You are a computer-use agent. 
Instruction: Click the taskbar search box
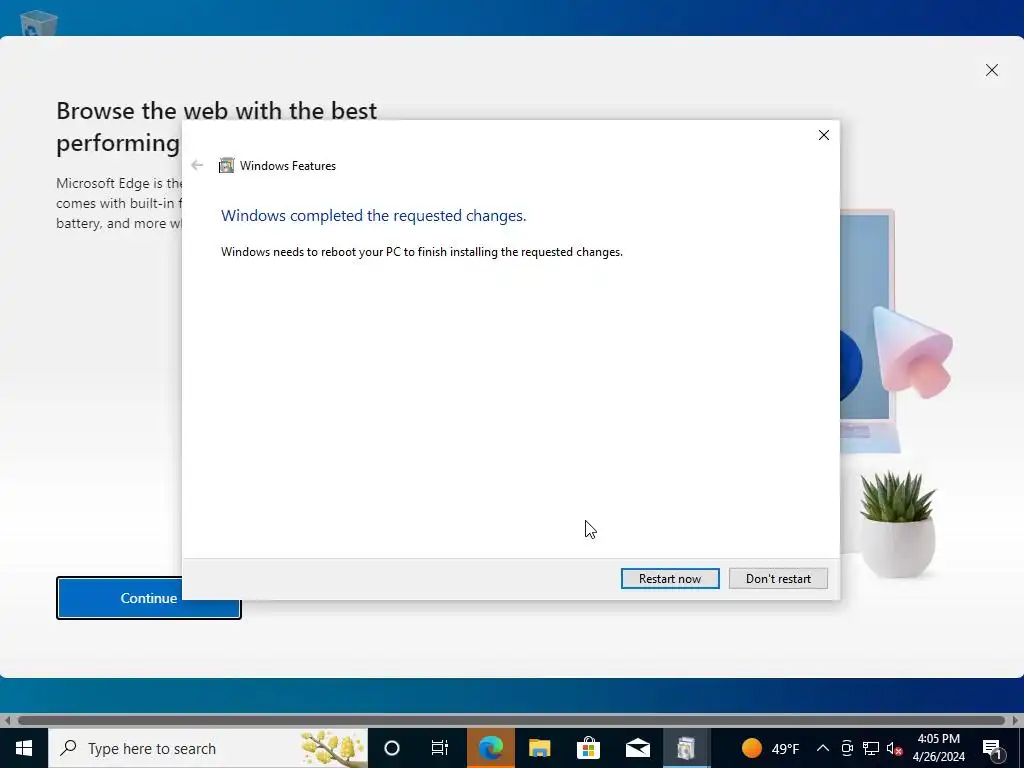(208, 748)
